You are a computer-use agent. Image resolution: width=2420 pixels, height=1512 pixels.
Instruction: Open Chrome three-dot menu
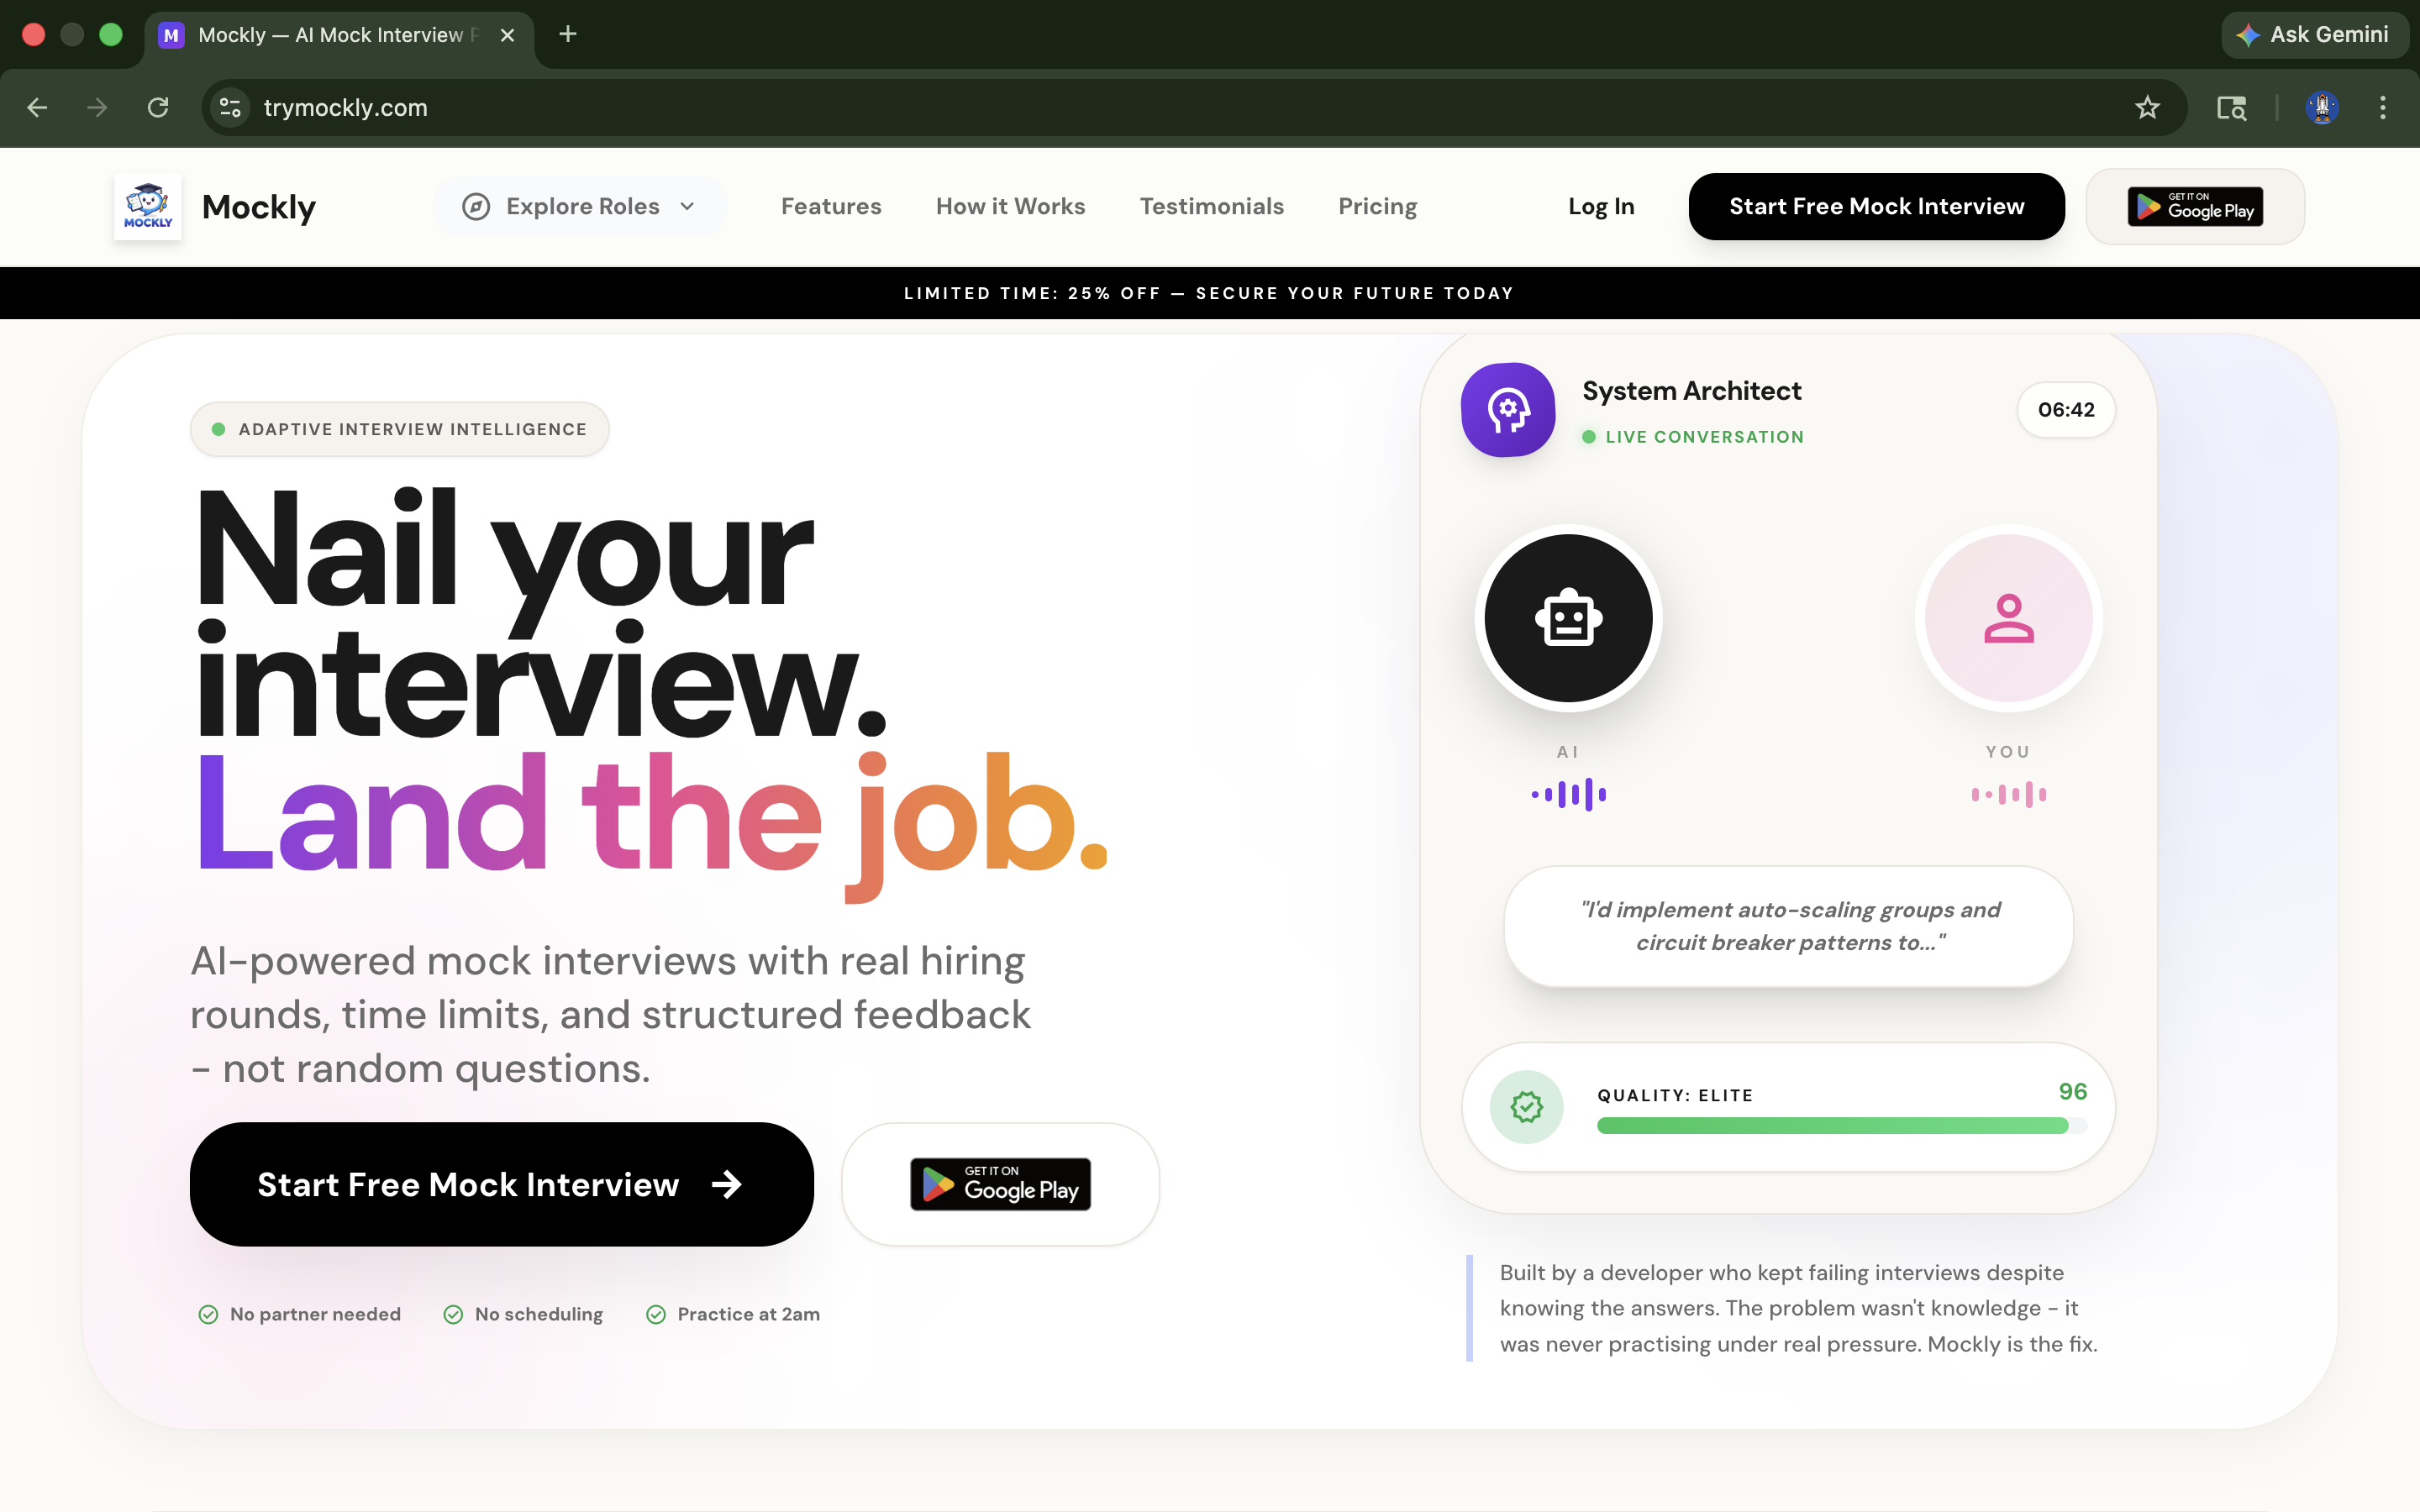pyautogui.click(x=2382, y=107)
